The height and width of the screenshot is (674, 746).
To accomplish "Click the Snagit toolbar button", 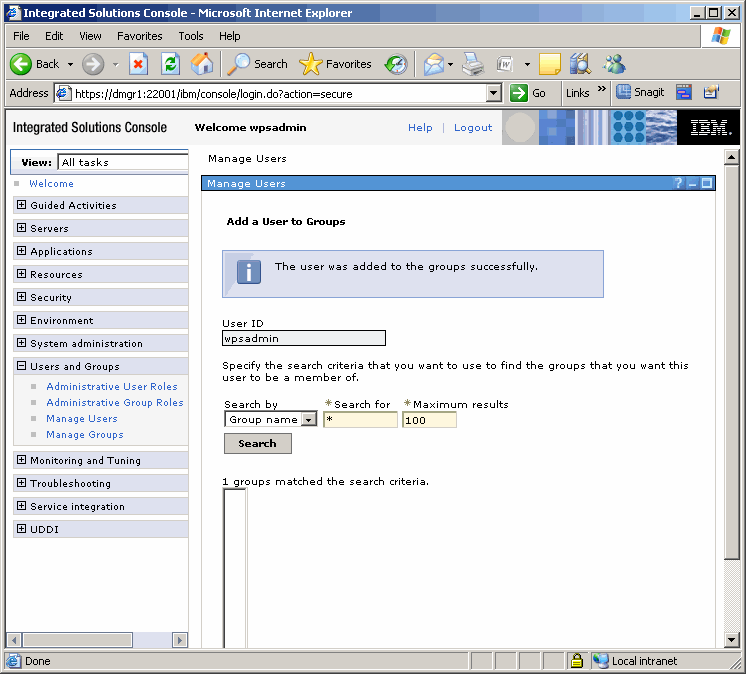I will click(640, 93).
